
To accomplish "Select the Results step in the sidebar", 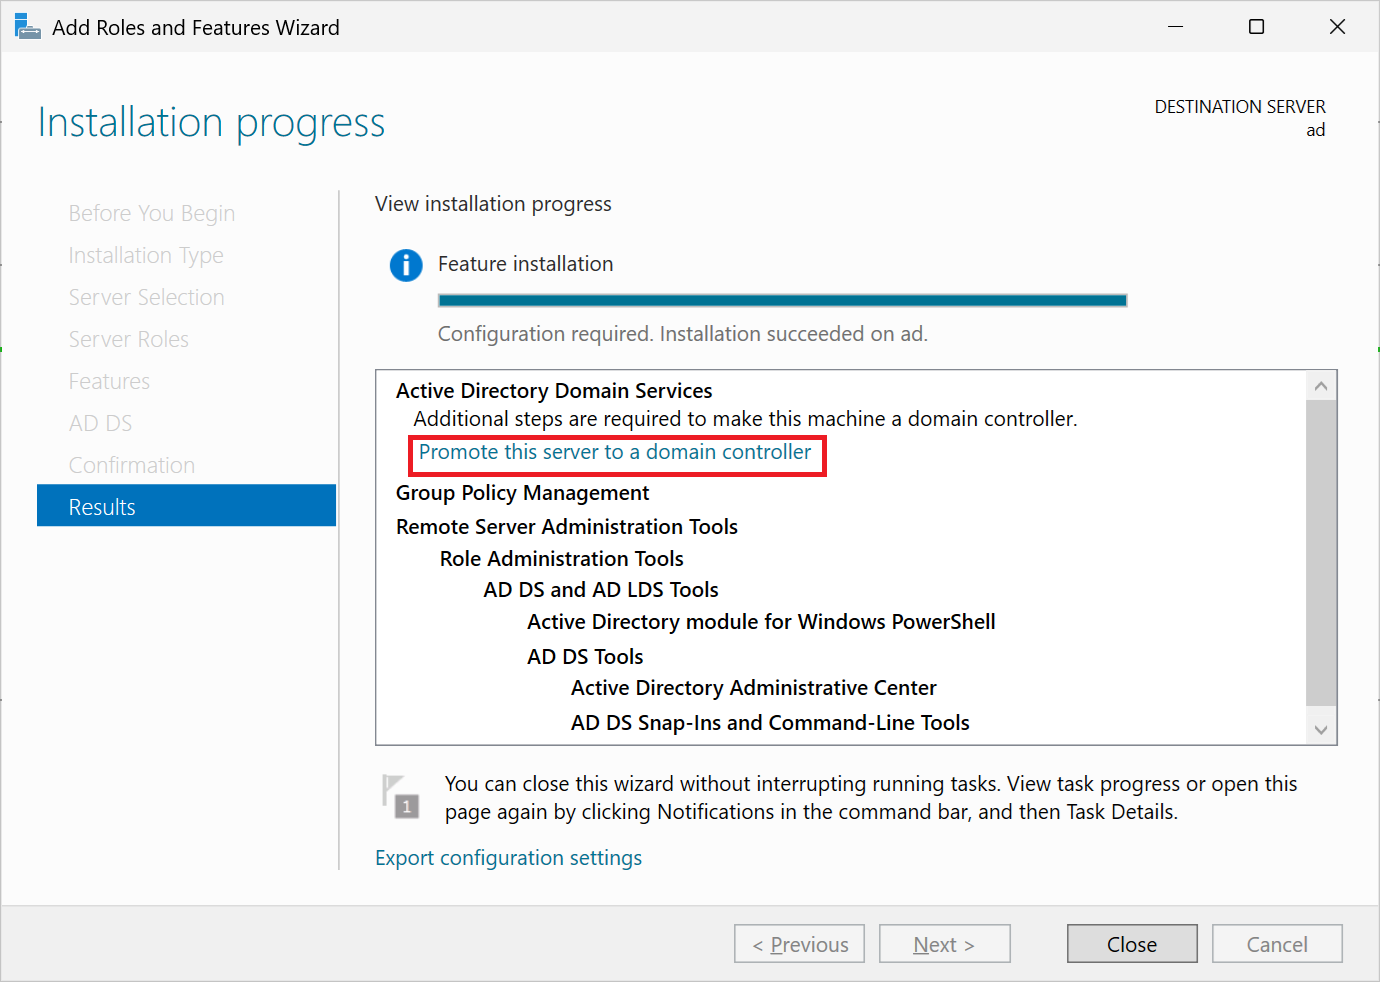I will click(x=102, y=506).
